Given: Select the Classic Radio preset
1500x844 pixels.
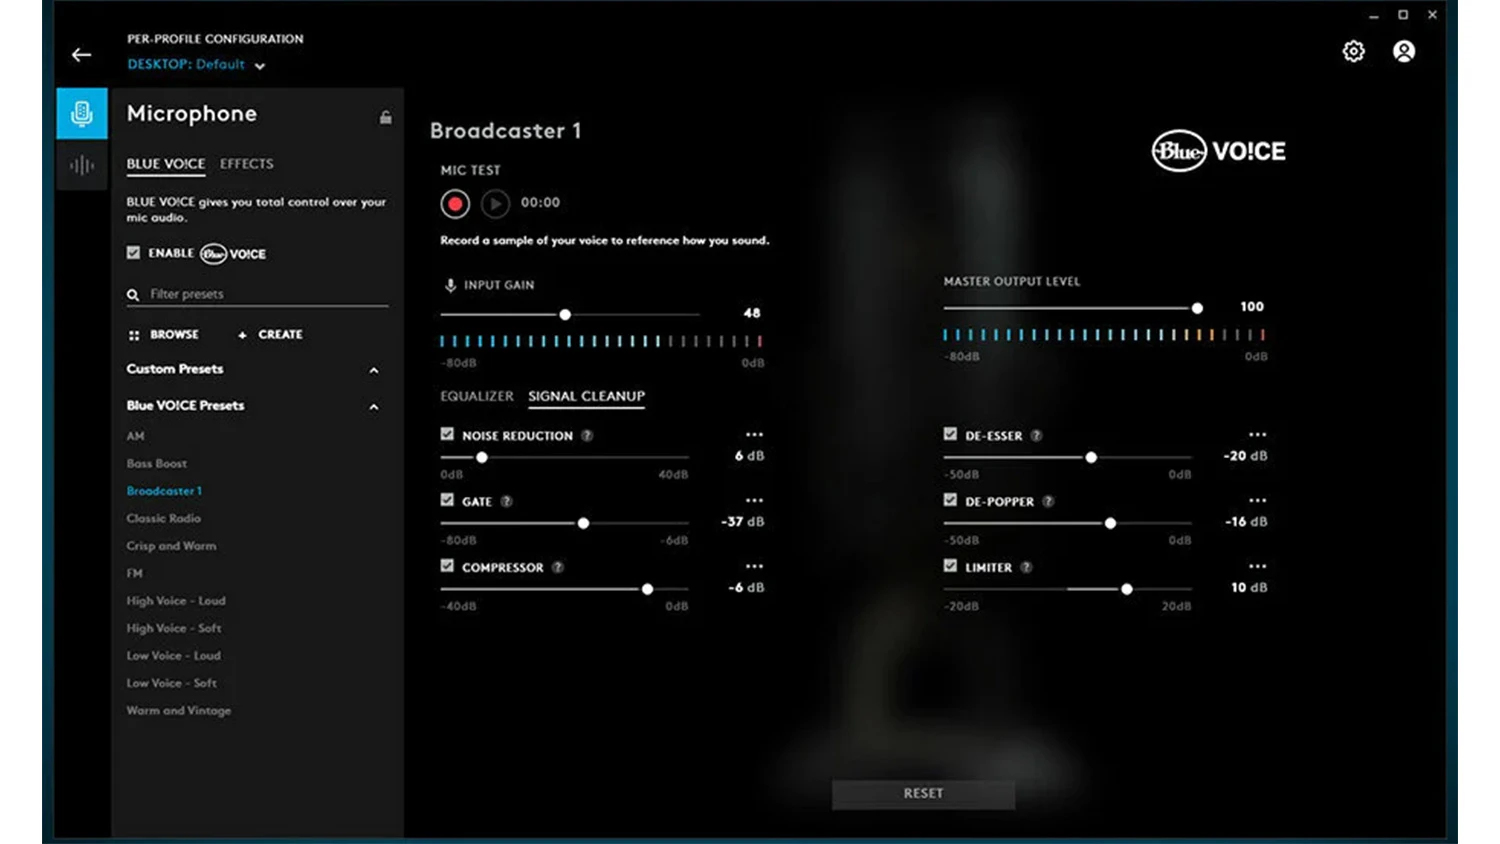Looking at the screenshot, I should click(x=164, y=519).
